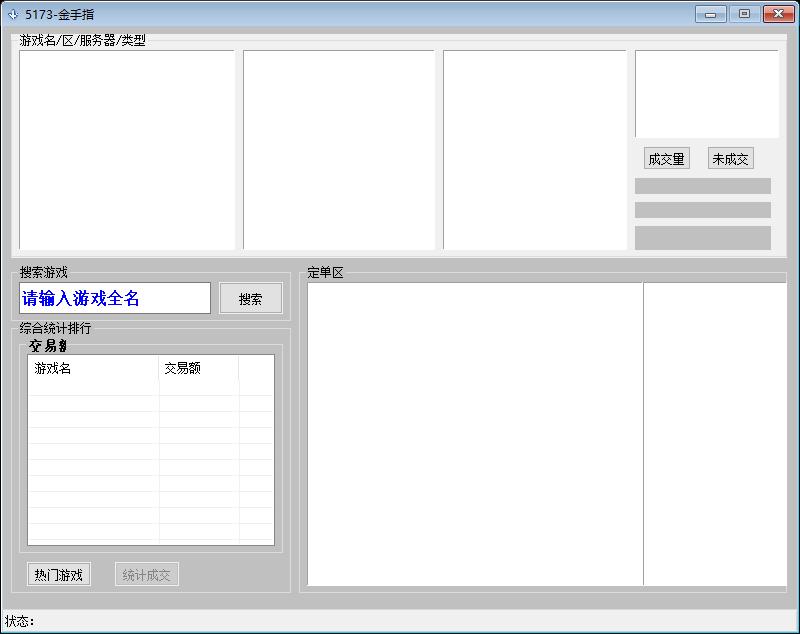Select the 游戏名 column header in the table

tap(93, 368)
